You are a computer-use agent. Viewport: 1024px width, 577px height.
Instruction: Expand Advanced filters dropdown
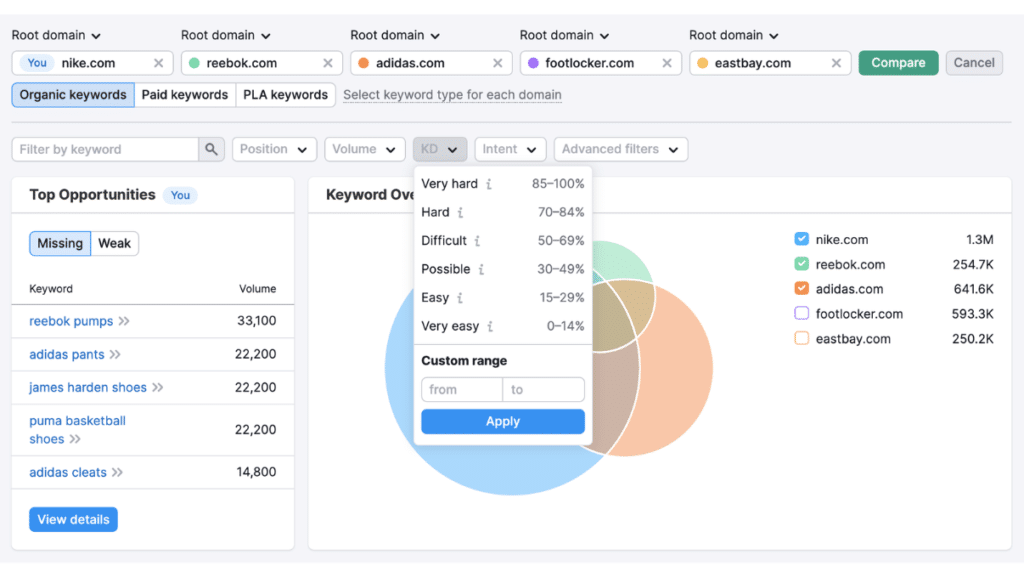[x=620, y=149]
